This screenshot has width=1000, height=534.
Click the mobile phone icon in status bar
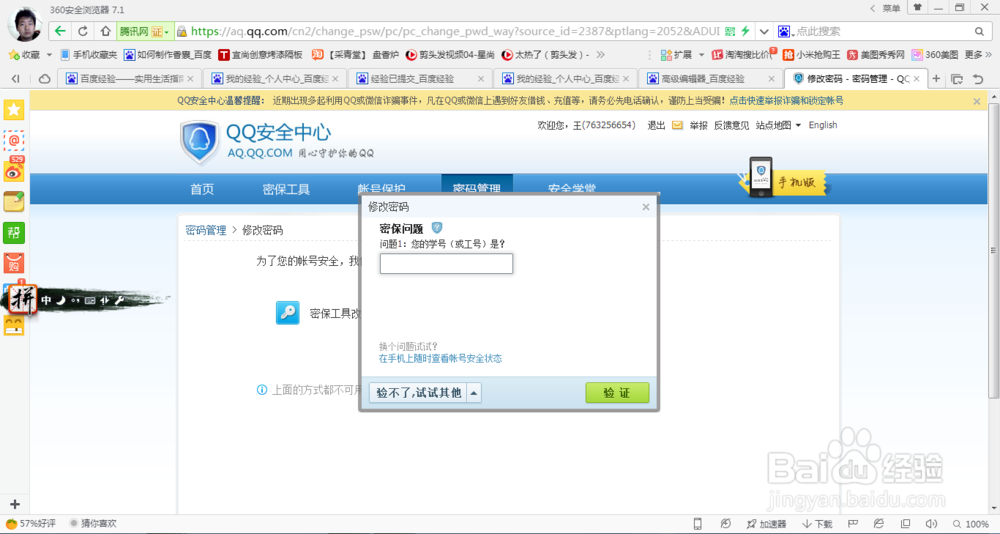click(x=697, y=524)
